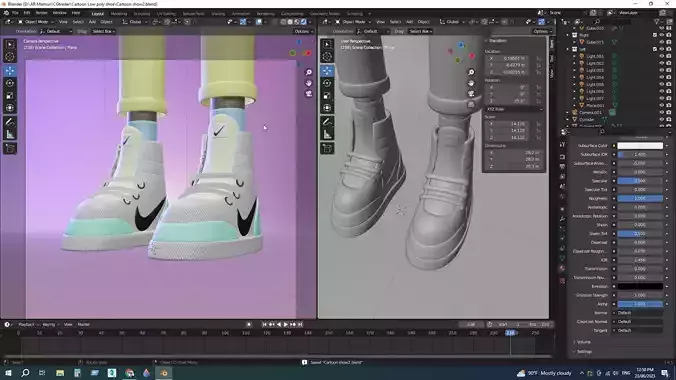The width and height of the screenshot is (676, 380).
Task: Jump to the timeline's last frame
Action: click(300, 324)
